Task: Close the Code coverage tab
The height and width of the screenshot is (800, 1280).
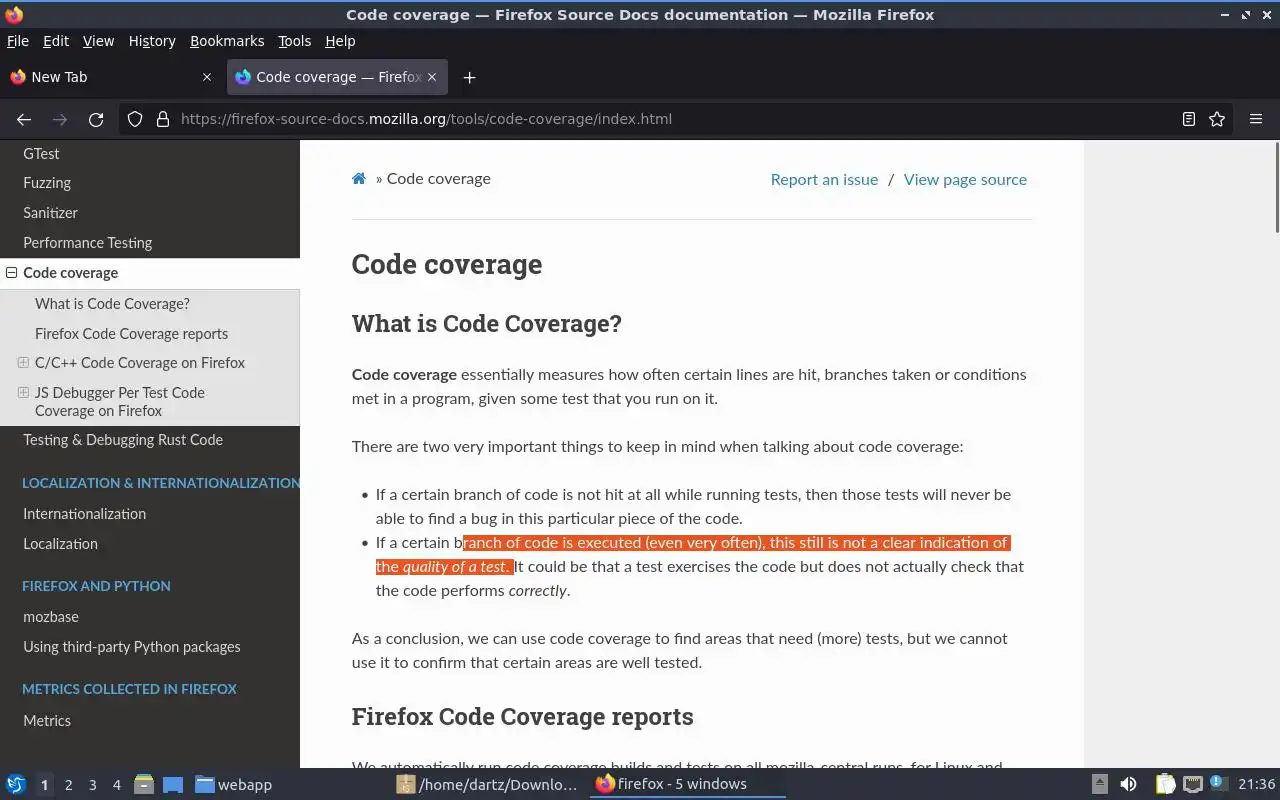Action: tap(432, 77)
